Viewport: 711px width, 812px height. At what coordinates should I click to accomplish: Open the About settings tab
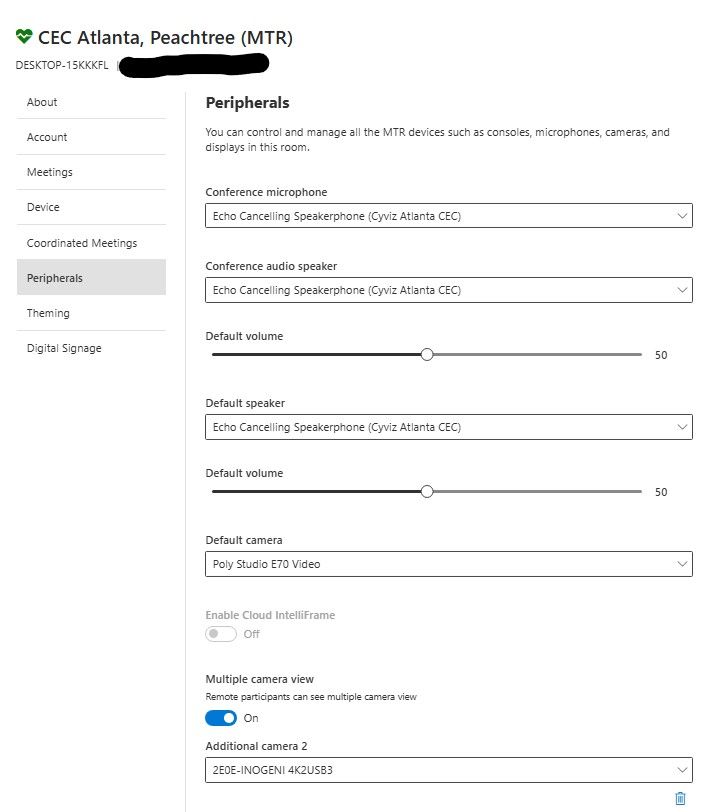coord(42,102)
